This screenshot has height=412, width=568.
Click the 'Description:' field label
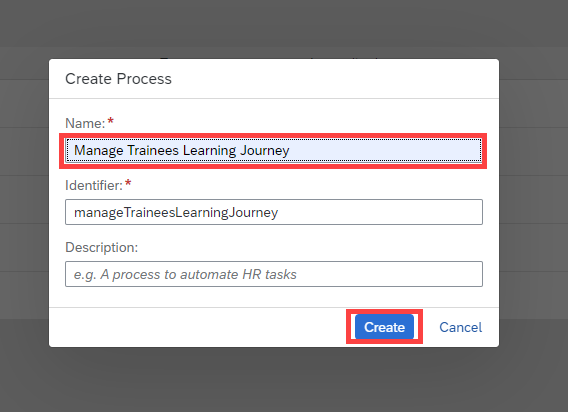(x=101, y=247)
